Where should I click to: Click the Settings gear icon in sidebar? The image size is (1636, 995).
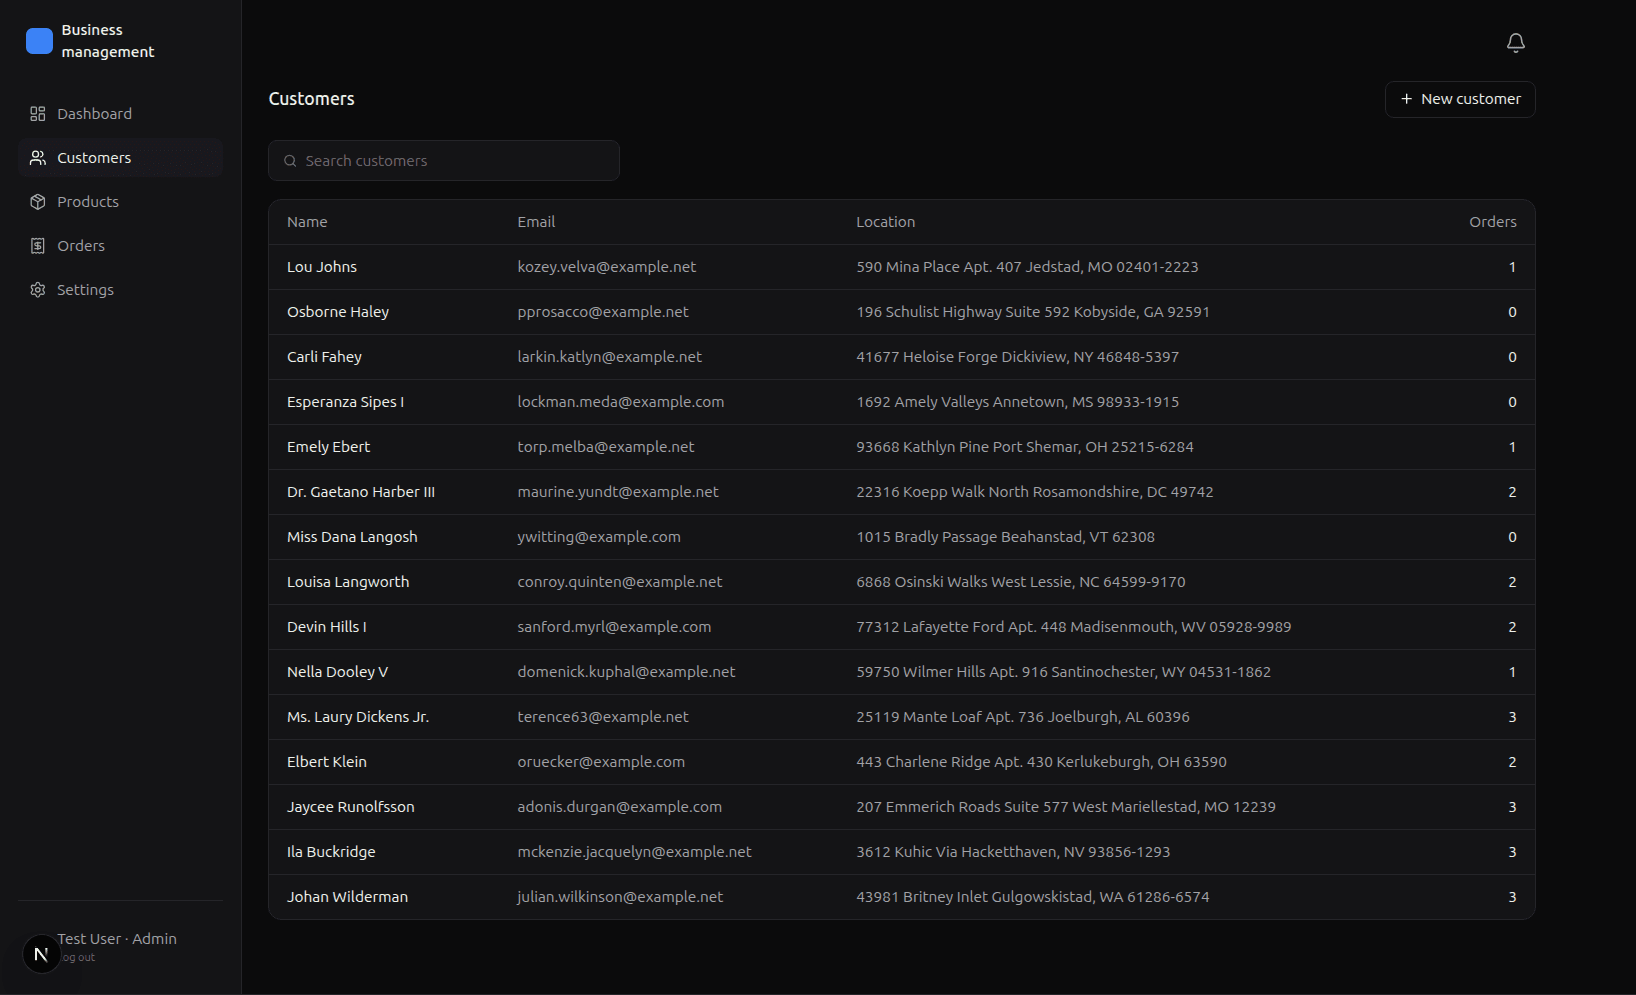click(x=38, y=290)
